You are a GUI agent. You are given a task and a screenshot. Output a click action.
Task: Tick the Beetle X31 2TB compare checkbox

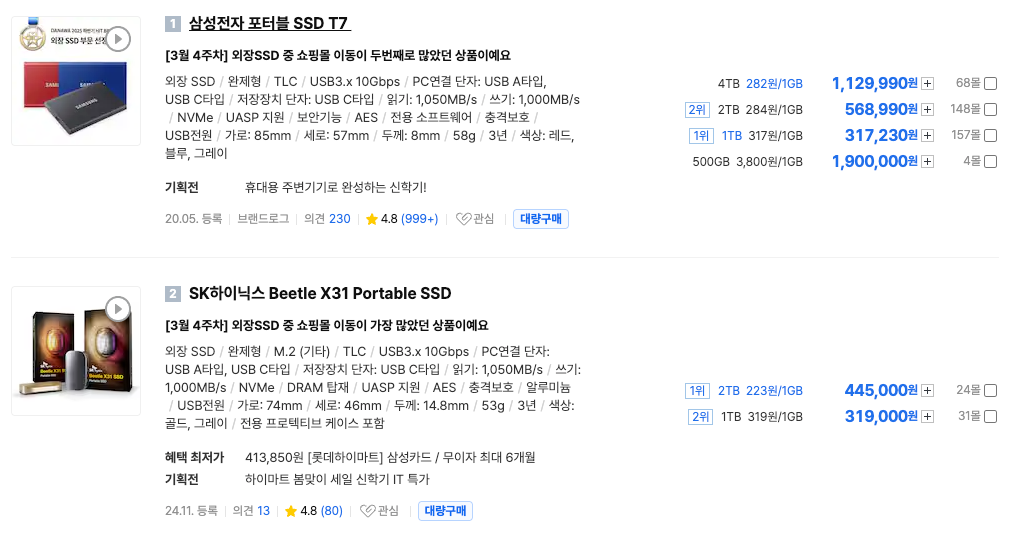pyautogui.click(x=990, y=391)
